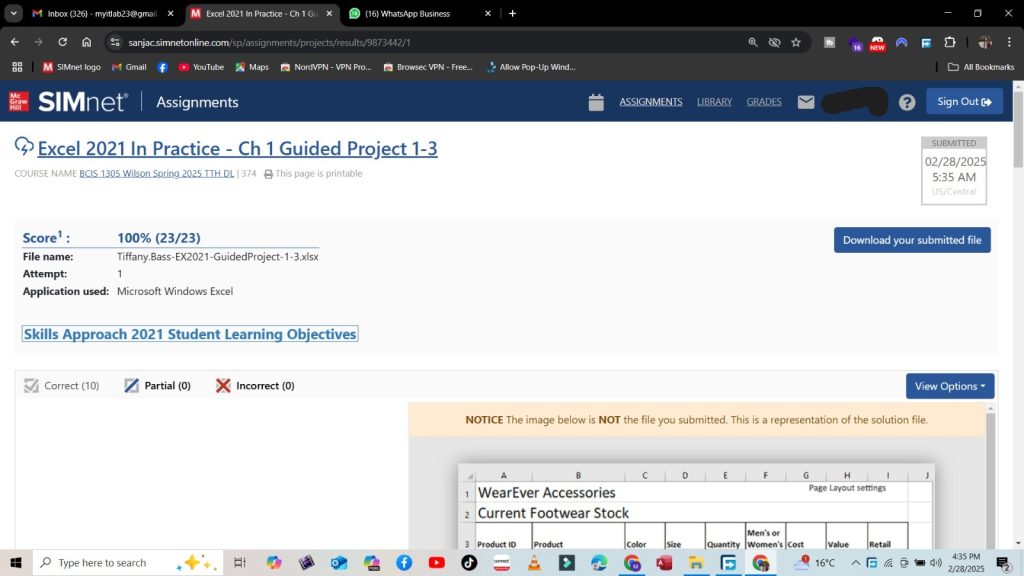Image resolution: width=1024 pixels, height=576 pixels.
Task: Open the TikTok icon in taskbar
Action: point(469,562)
